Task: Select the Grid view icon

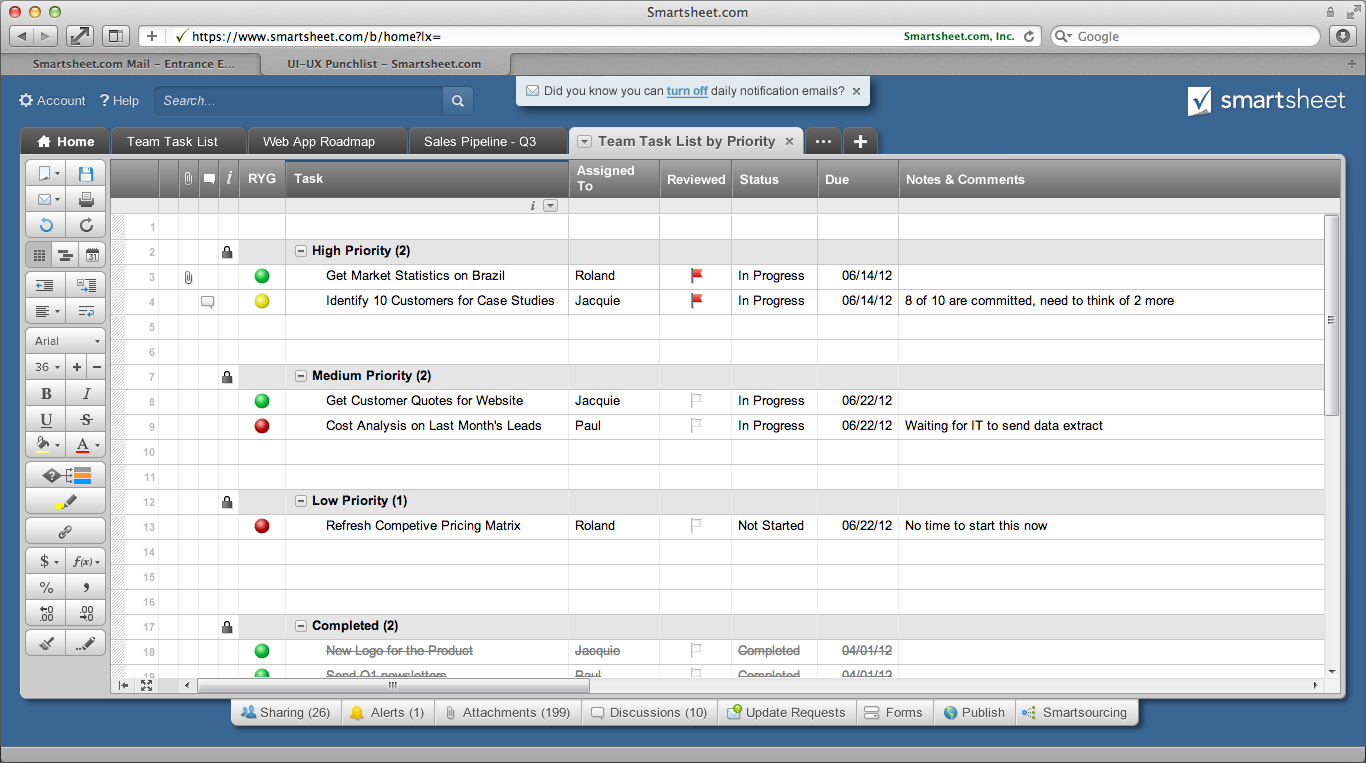Action: coord(39,256)
